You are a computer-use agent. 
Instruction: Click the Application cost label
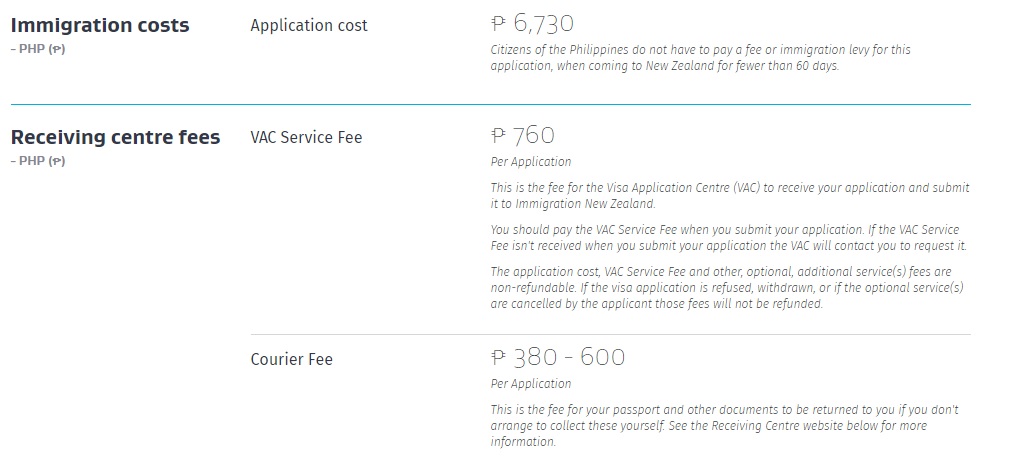click(x=309, y=25)
